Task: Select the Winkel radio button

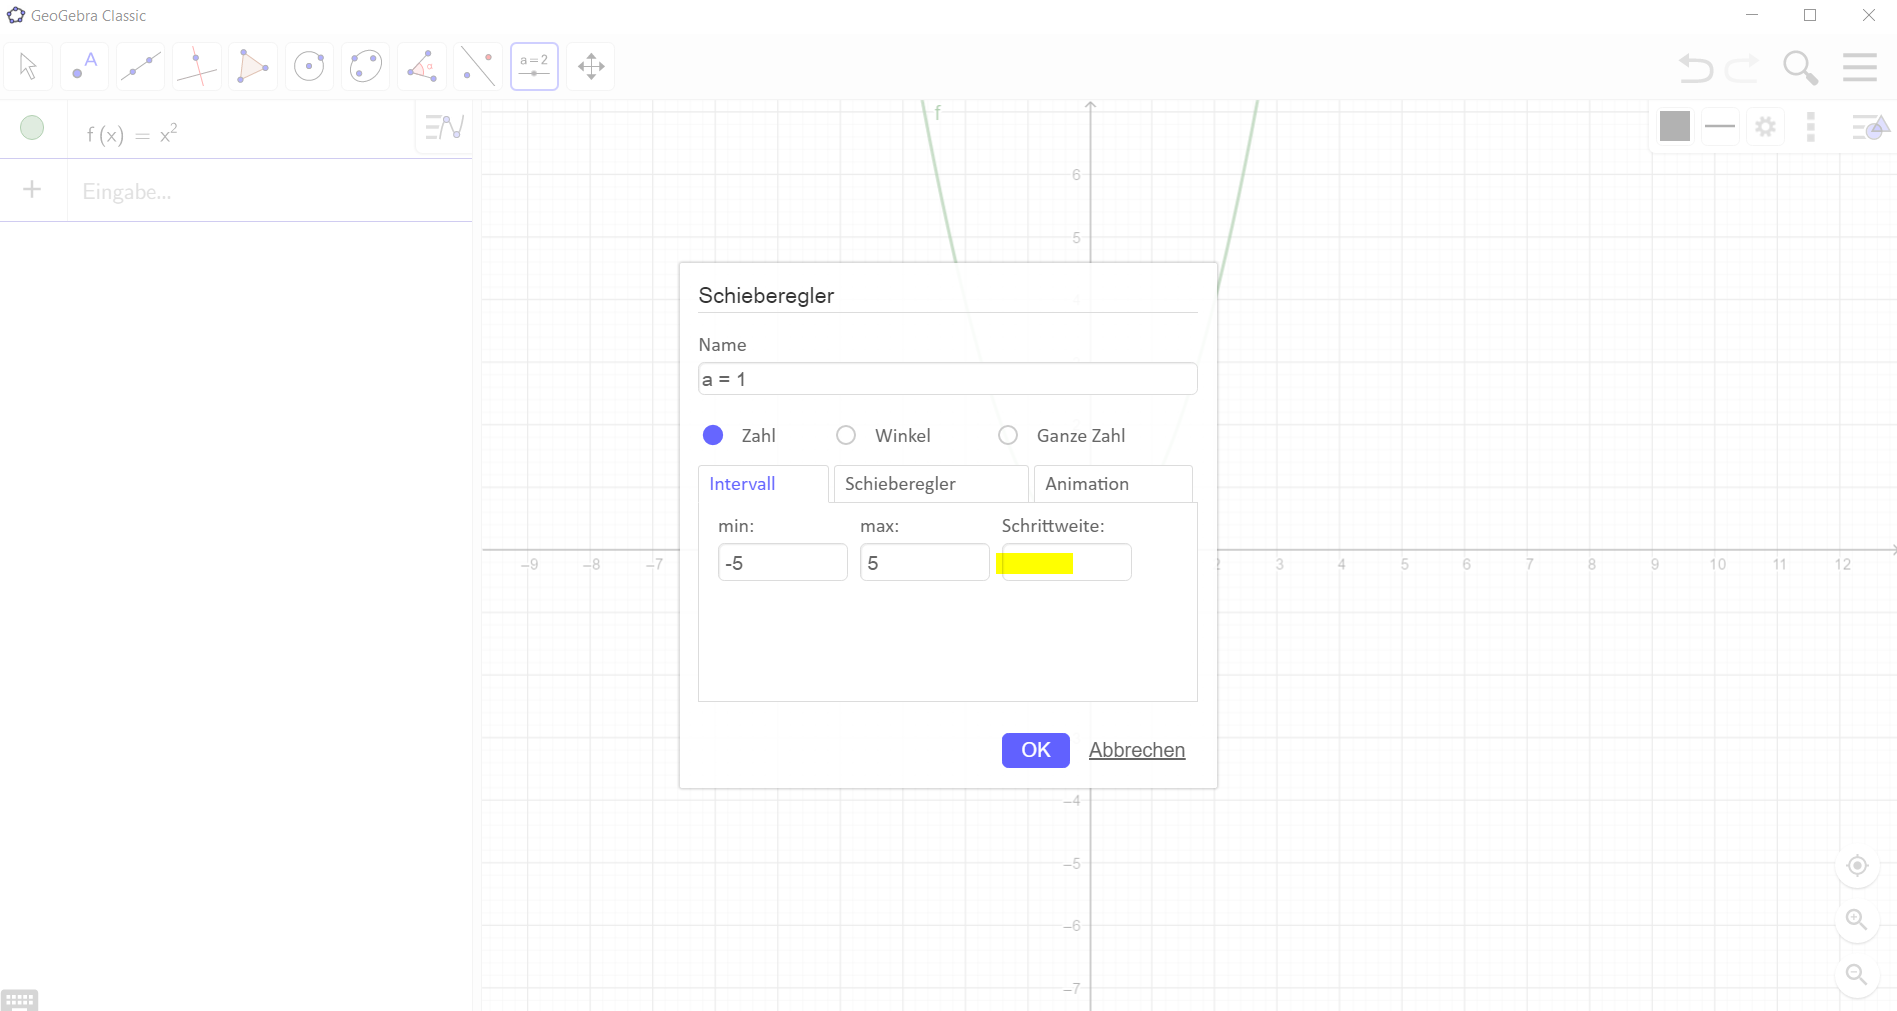Action: 846,435
